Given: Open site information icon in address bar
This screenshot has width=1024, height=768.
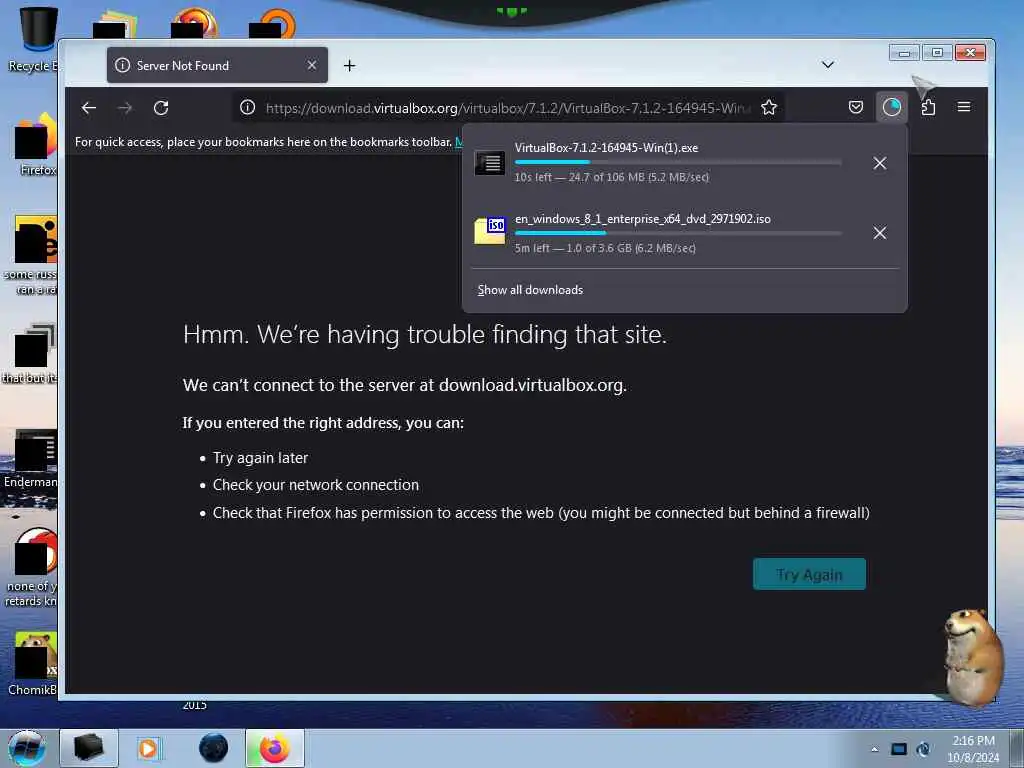Looking at the screenshot, I should tap(248, 107).
